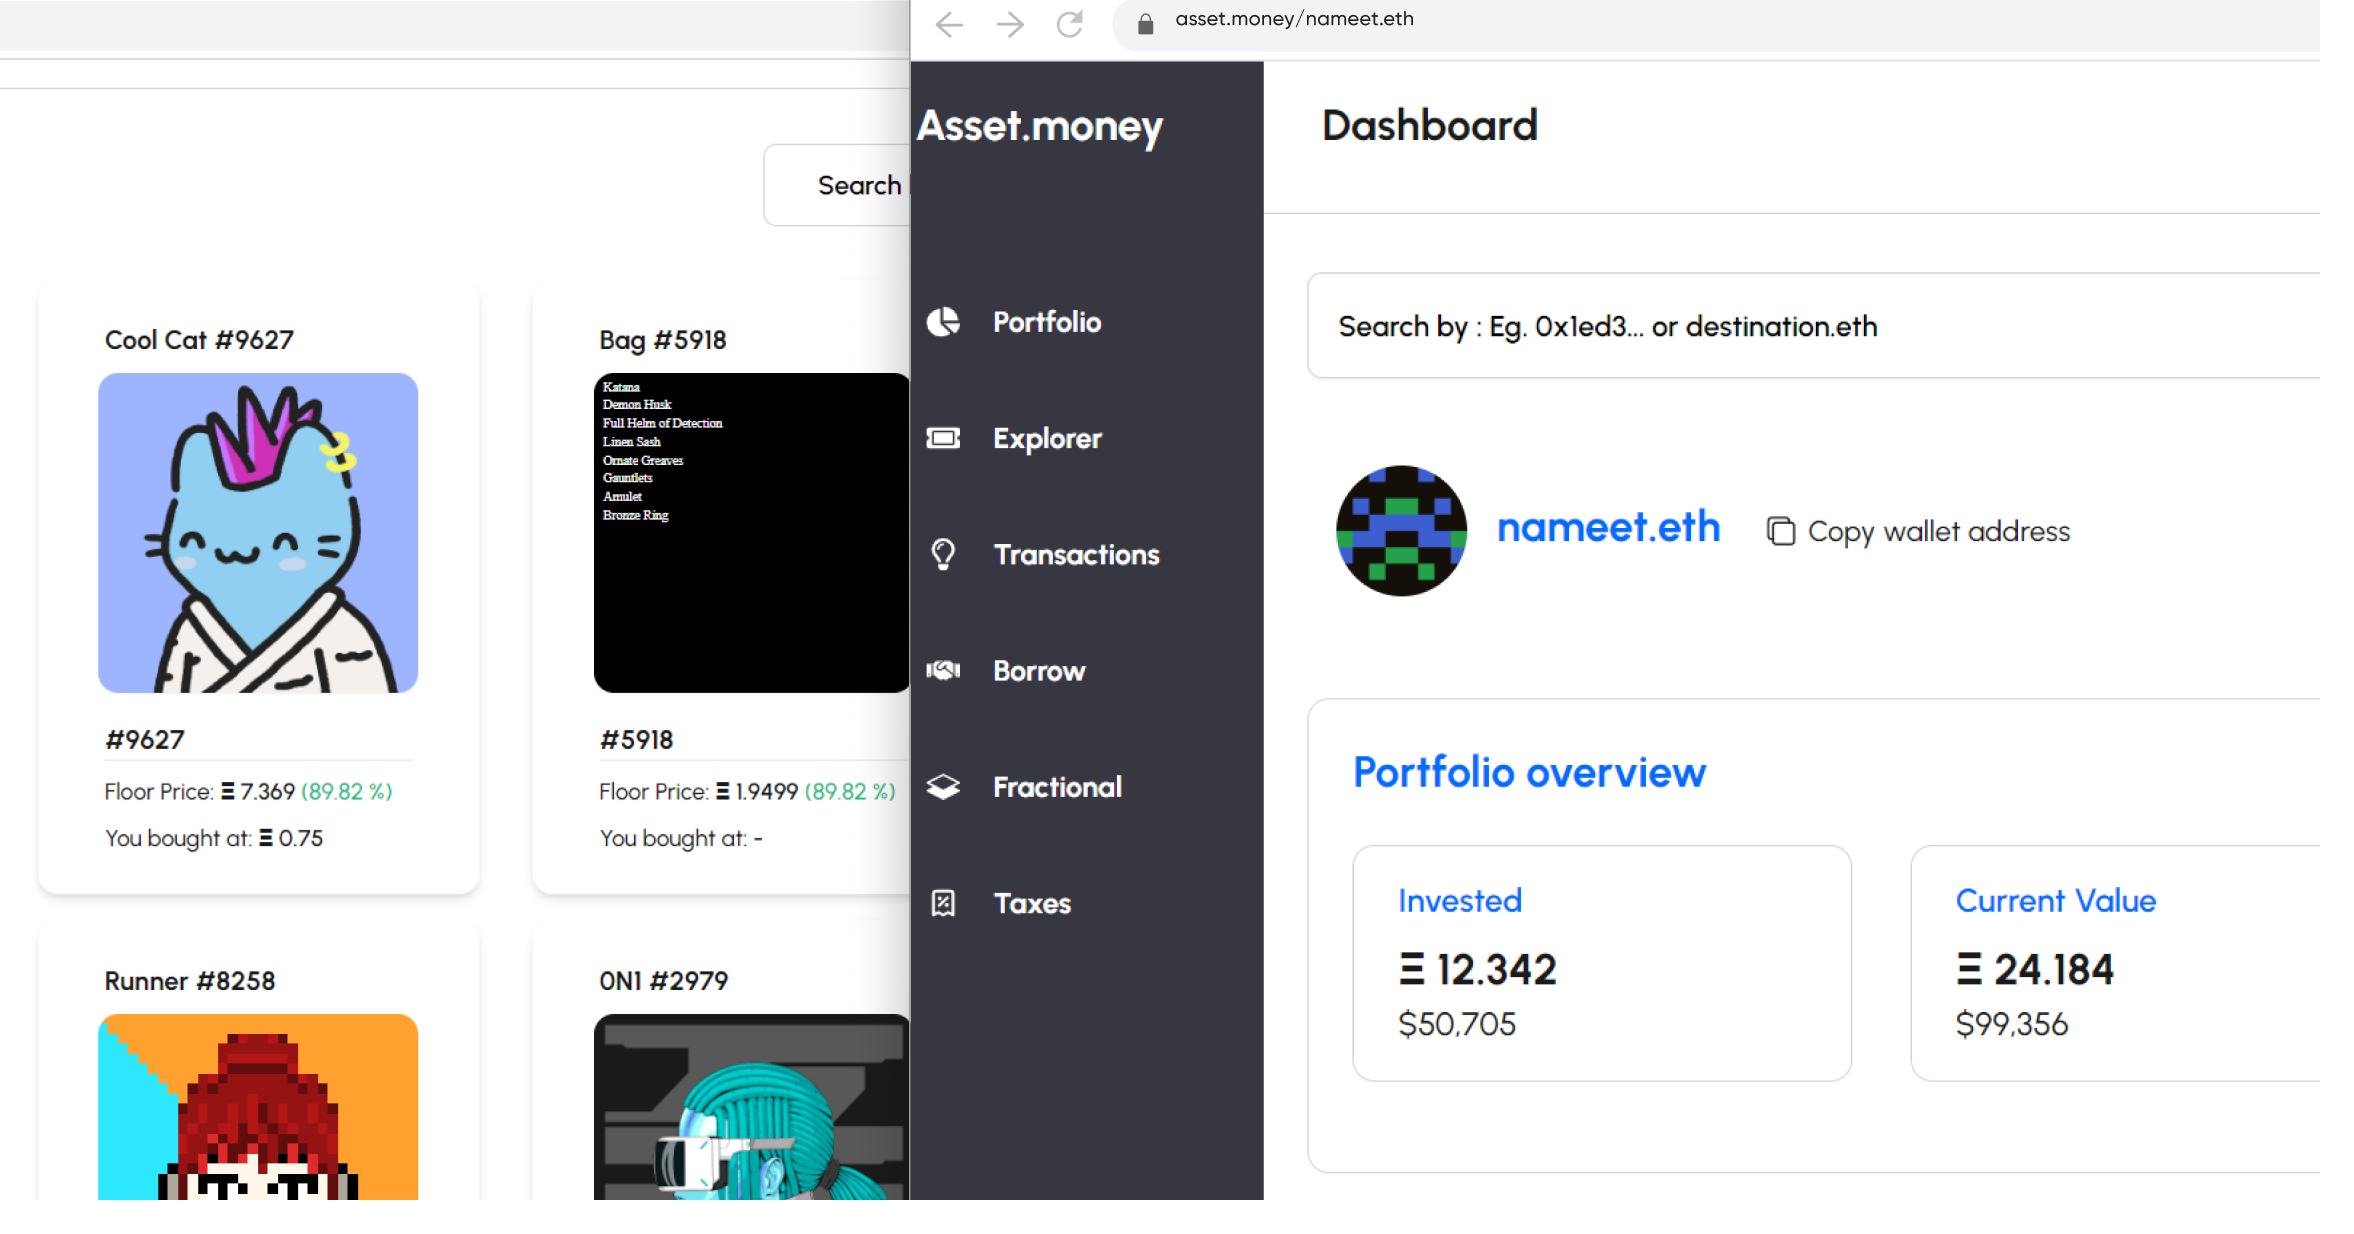This screenshot has width=2354, height=1234.
Task: Click the wallet search field on Dashboard
Action: [1814, 326]
